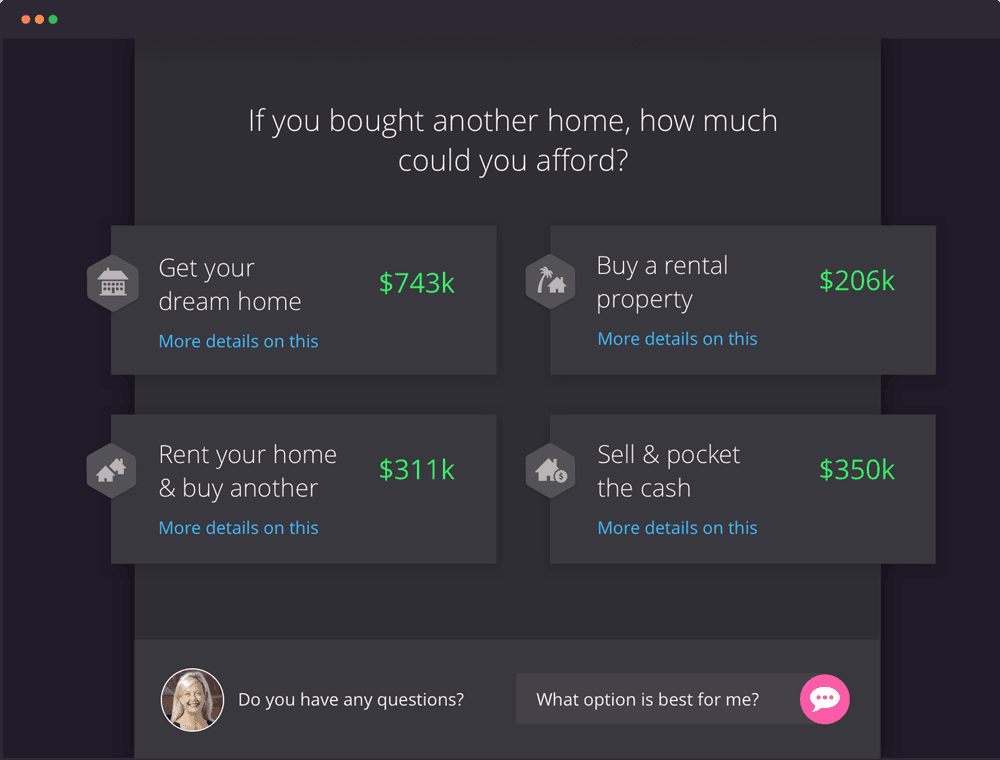Select the $350k sell and pocket amount

(857, 470)
